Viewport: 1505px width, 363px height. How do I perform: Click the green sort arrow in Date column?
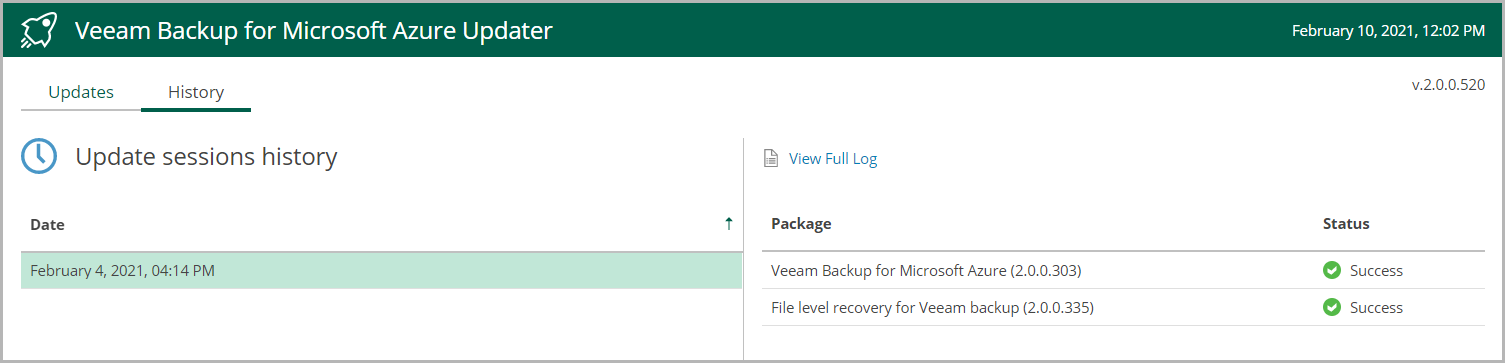click(x=728, y=224)
